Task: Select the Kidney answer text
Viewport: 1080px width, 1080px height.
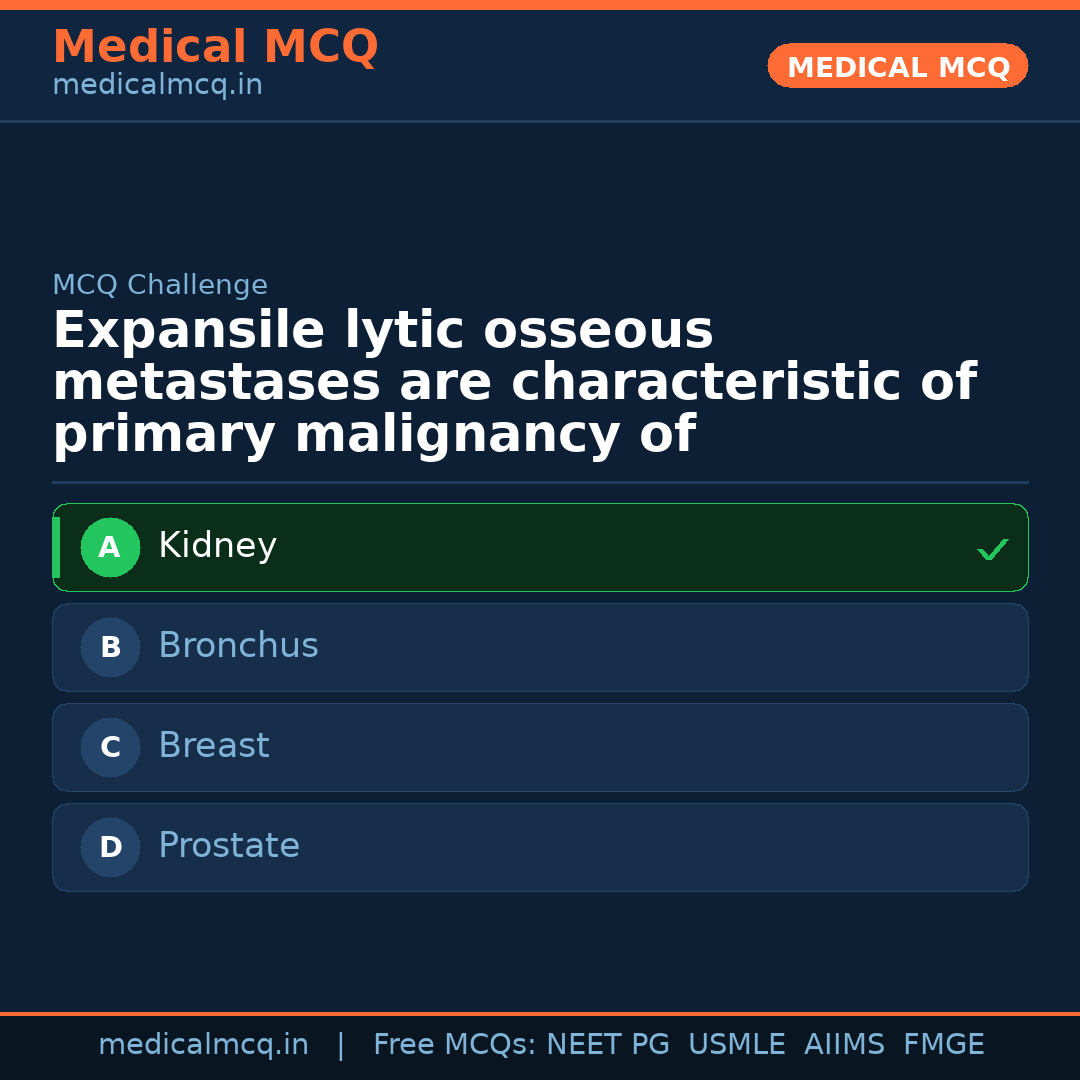Action: 217,546
